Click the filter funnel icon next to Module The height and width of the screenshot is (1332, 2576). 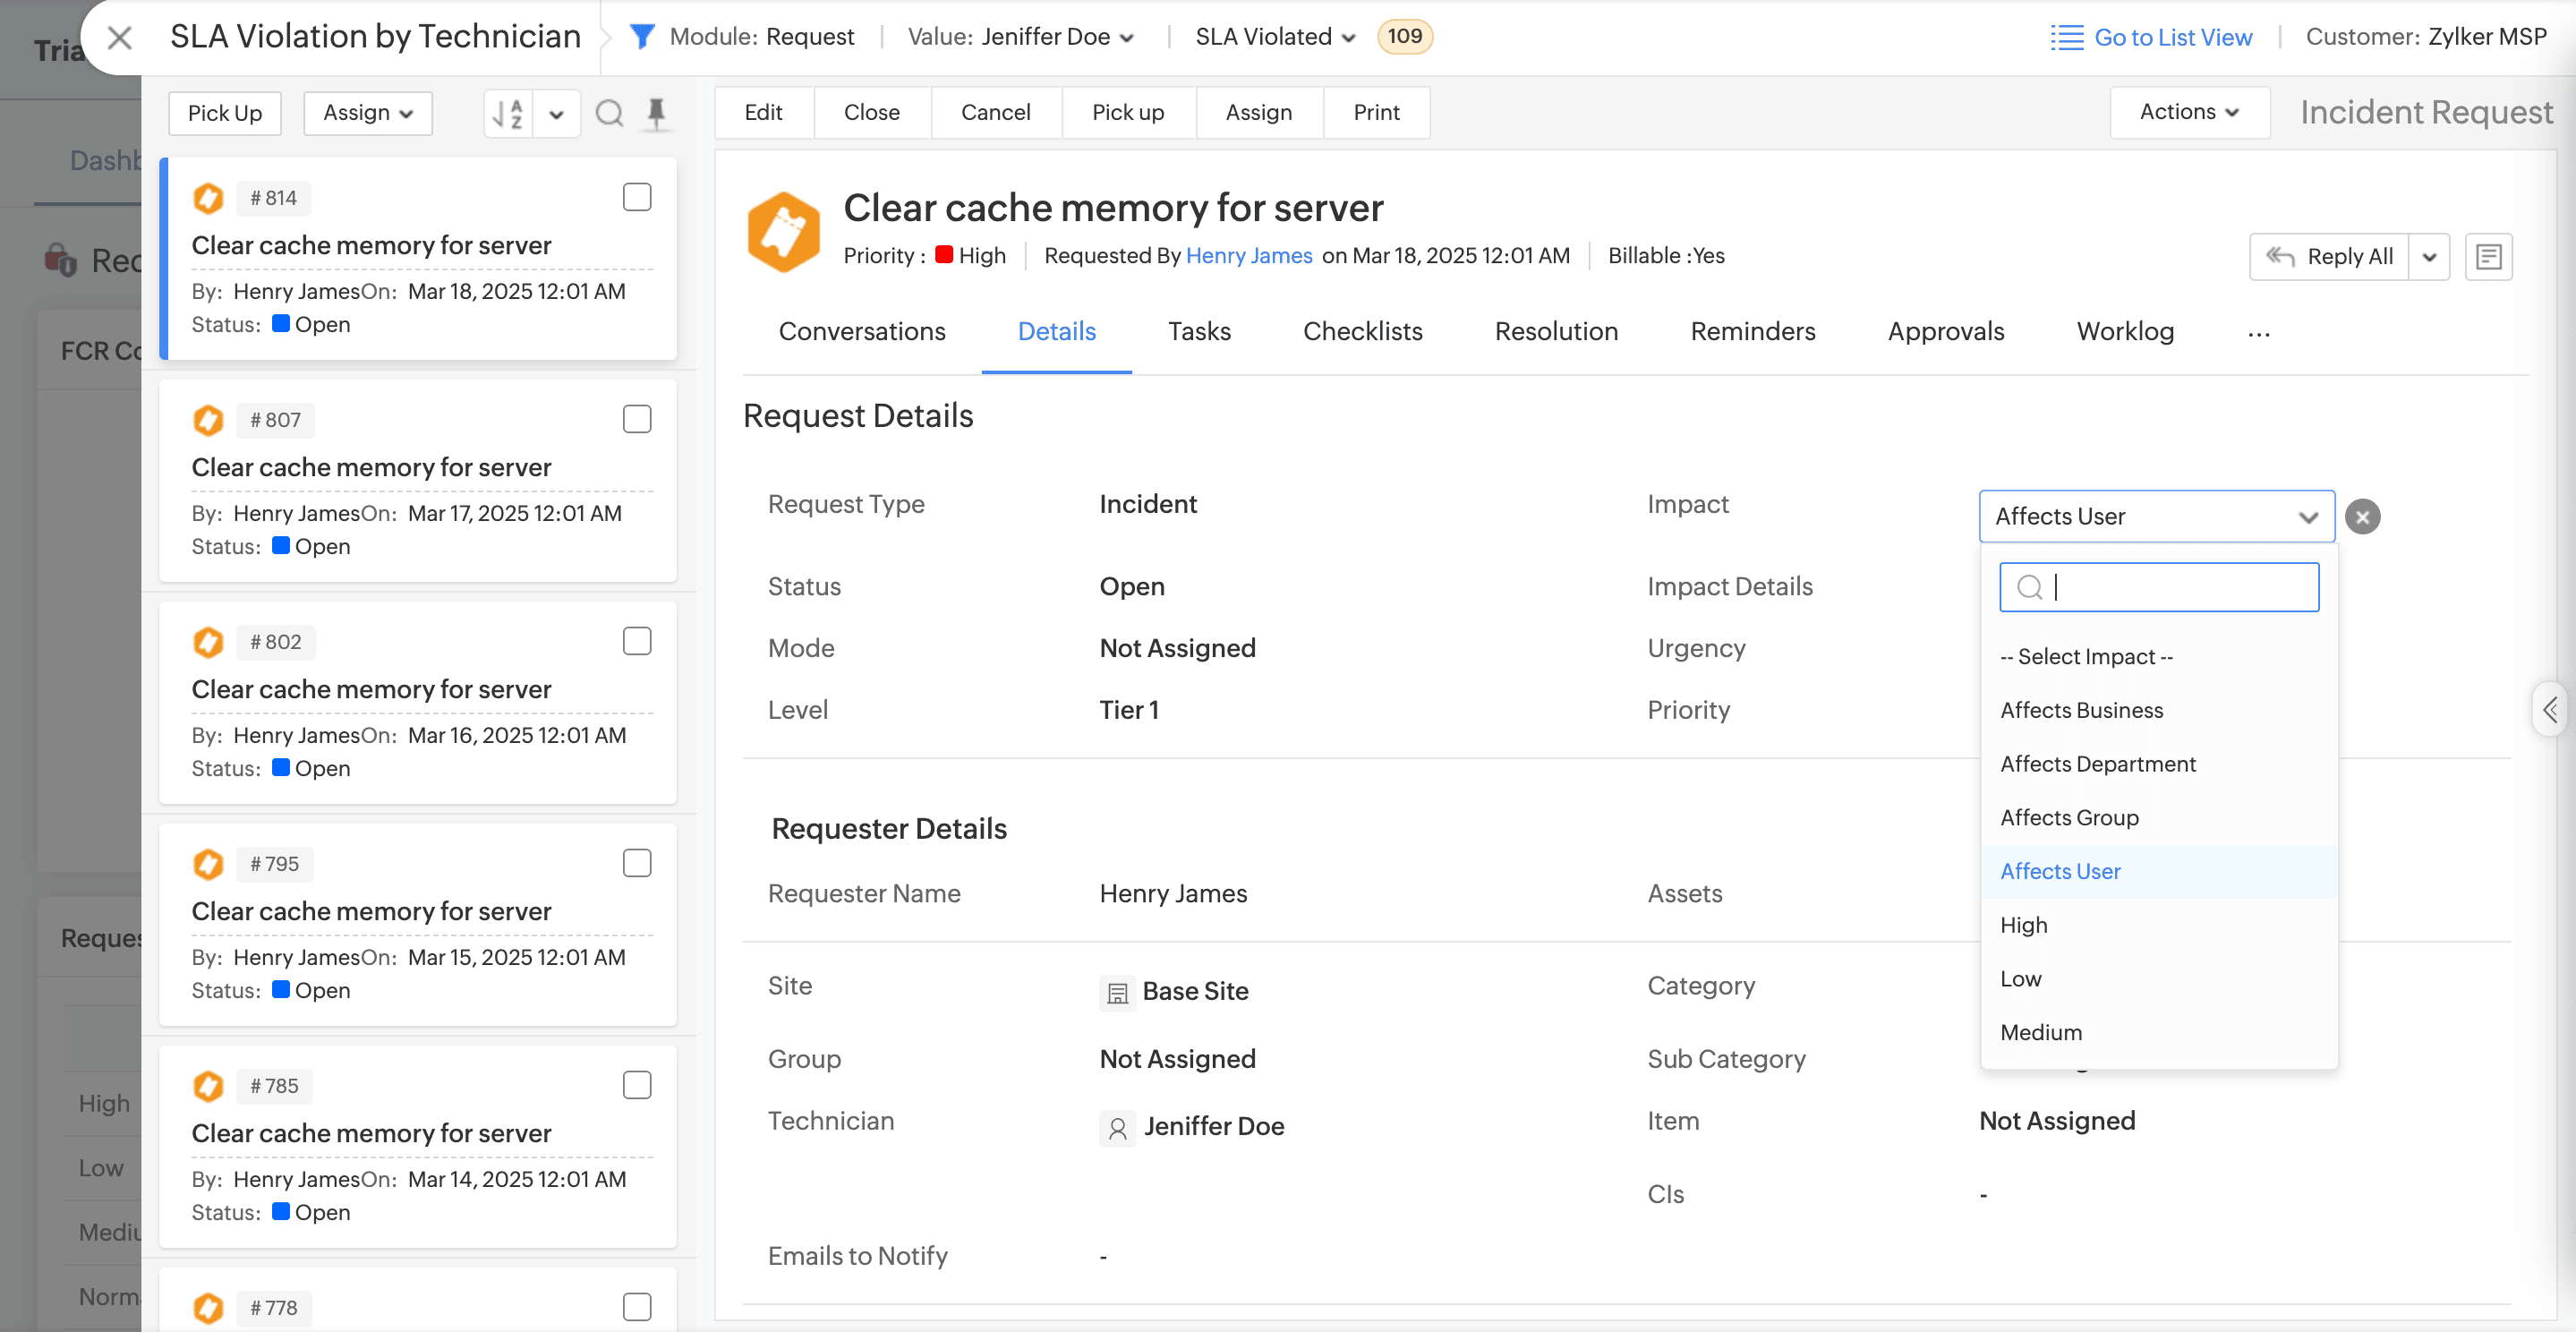point(642,37)
